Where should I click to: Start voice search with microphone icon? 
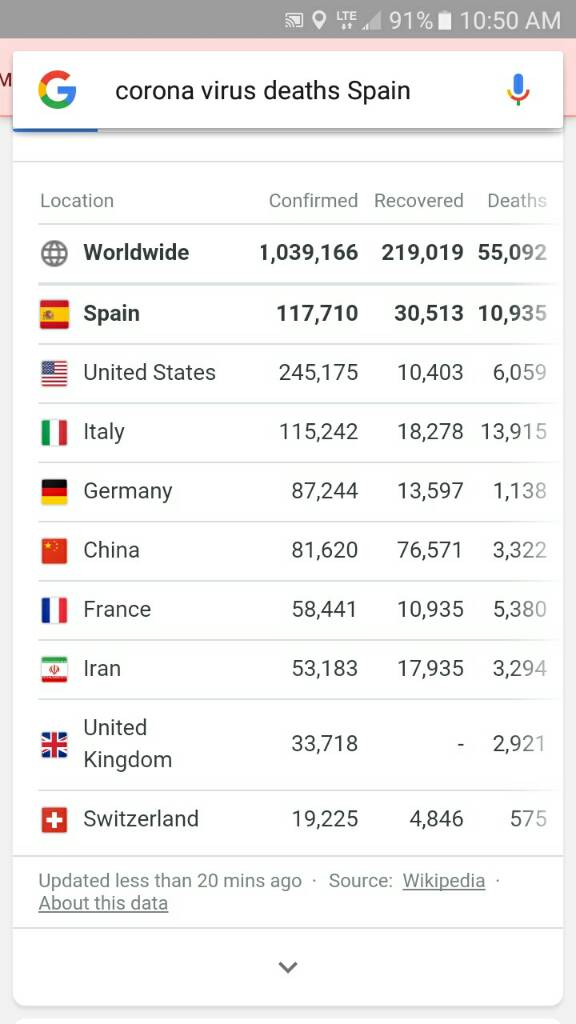point(518,90)
